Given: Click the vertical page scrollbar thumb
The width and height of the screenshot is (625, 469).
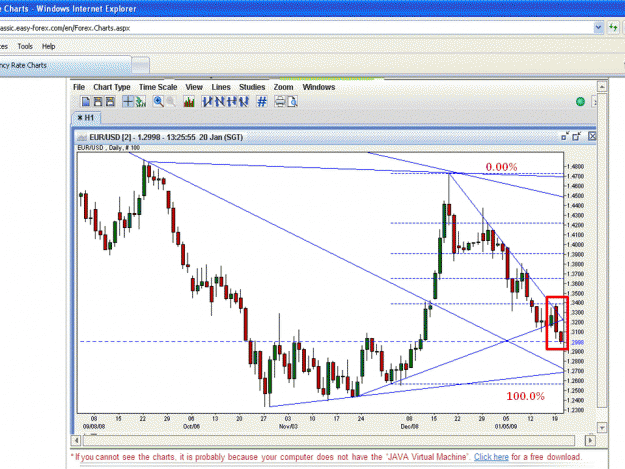Looking at the screenshot, I should (602, 250).
